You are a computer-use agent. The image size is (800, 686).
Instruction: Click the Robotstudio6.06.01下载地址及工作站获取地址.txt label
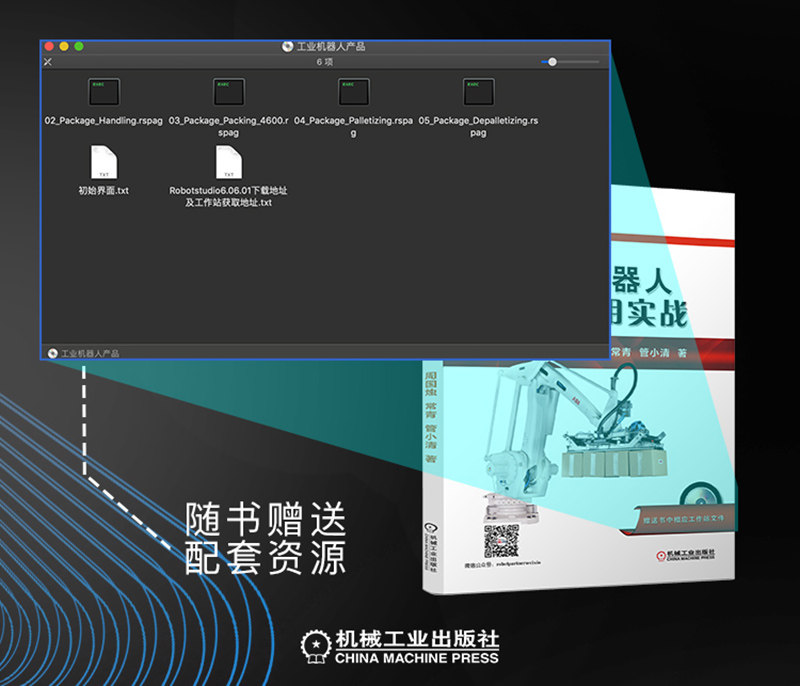[229, 196]
